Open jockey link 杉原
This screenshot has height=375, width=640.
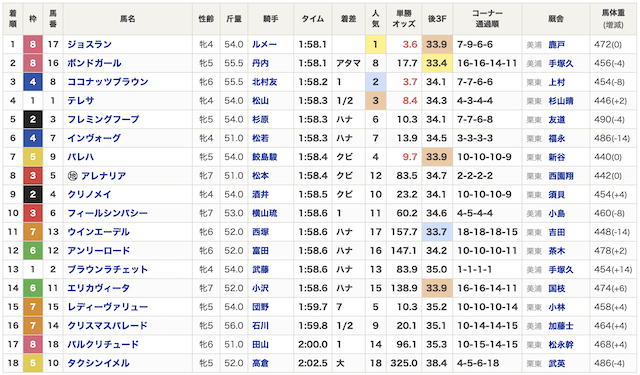click(x=260, y=120)
